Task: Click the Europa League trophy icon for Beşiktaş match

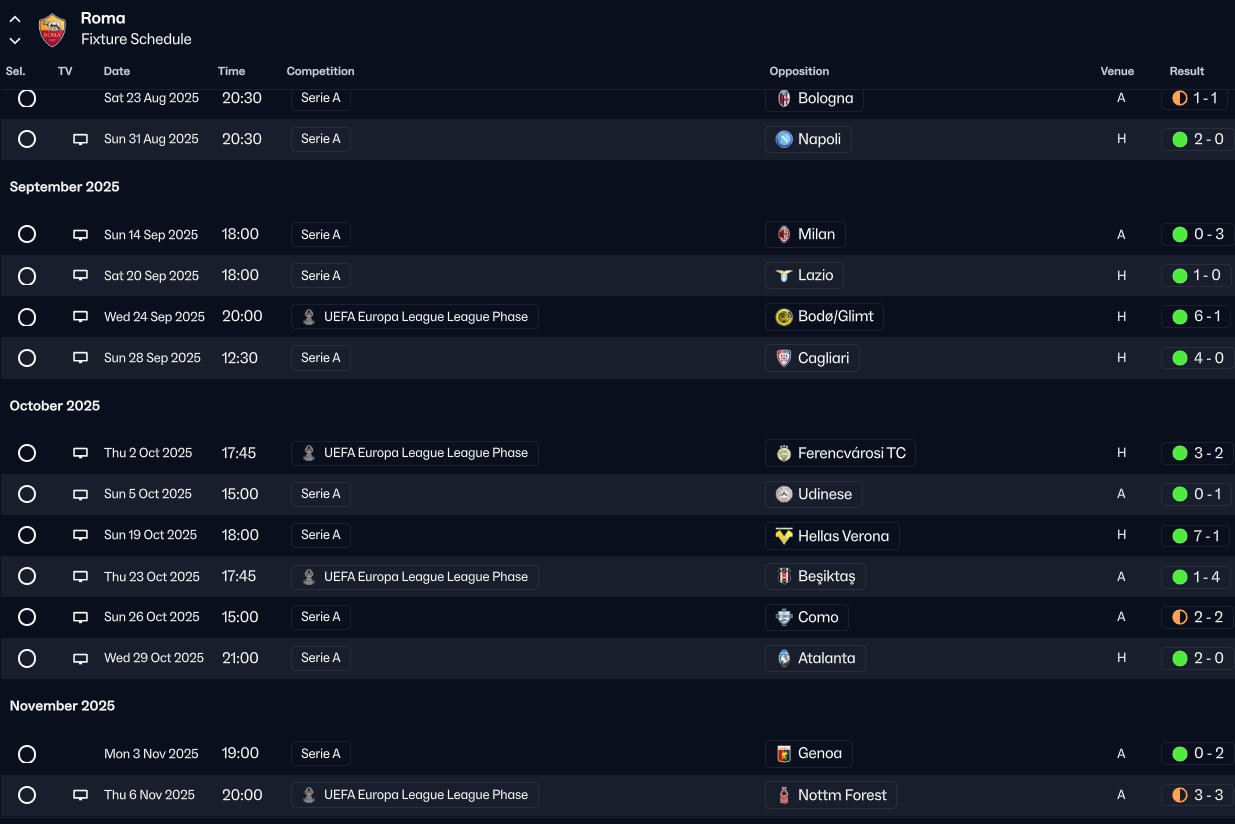Action: pos(309,577)
